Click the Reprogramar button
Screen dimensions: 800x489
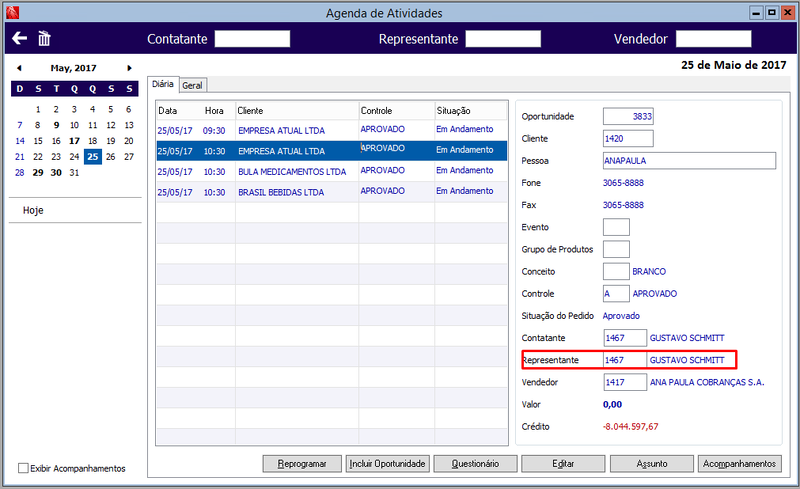click(x=302, y=463)
